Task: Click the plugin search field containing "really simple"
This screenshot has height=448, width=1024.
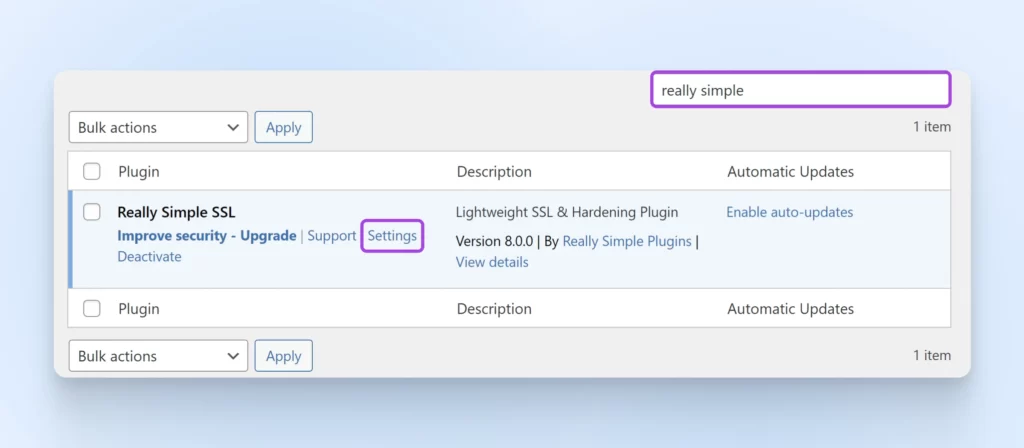Action: point(800,90)
